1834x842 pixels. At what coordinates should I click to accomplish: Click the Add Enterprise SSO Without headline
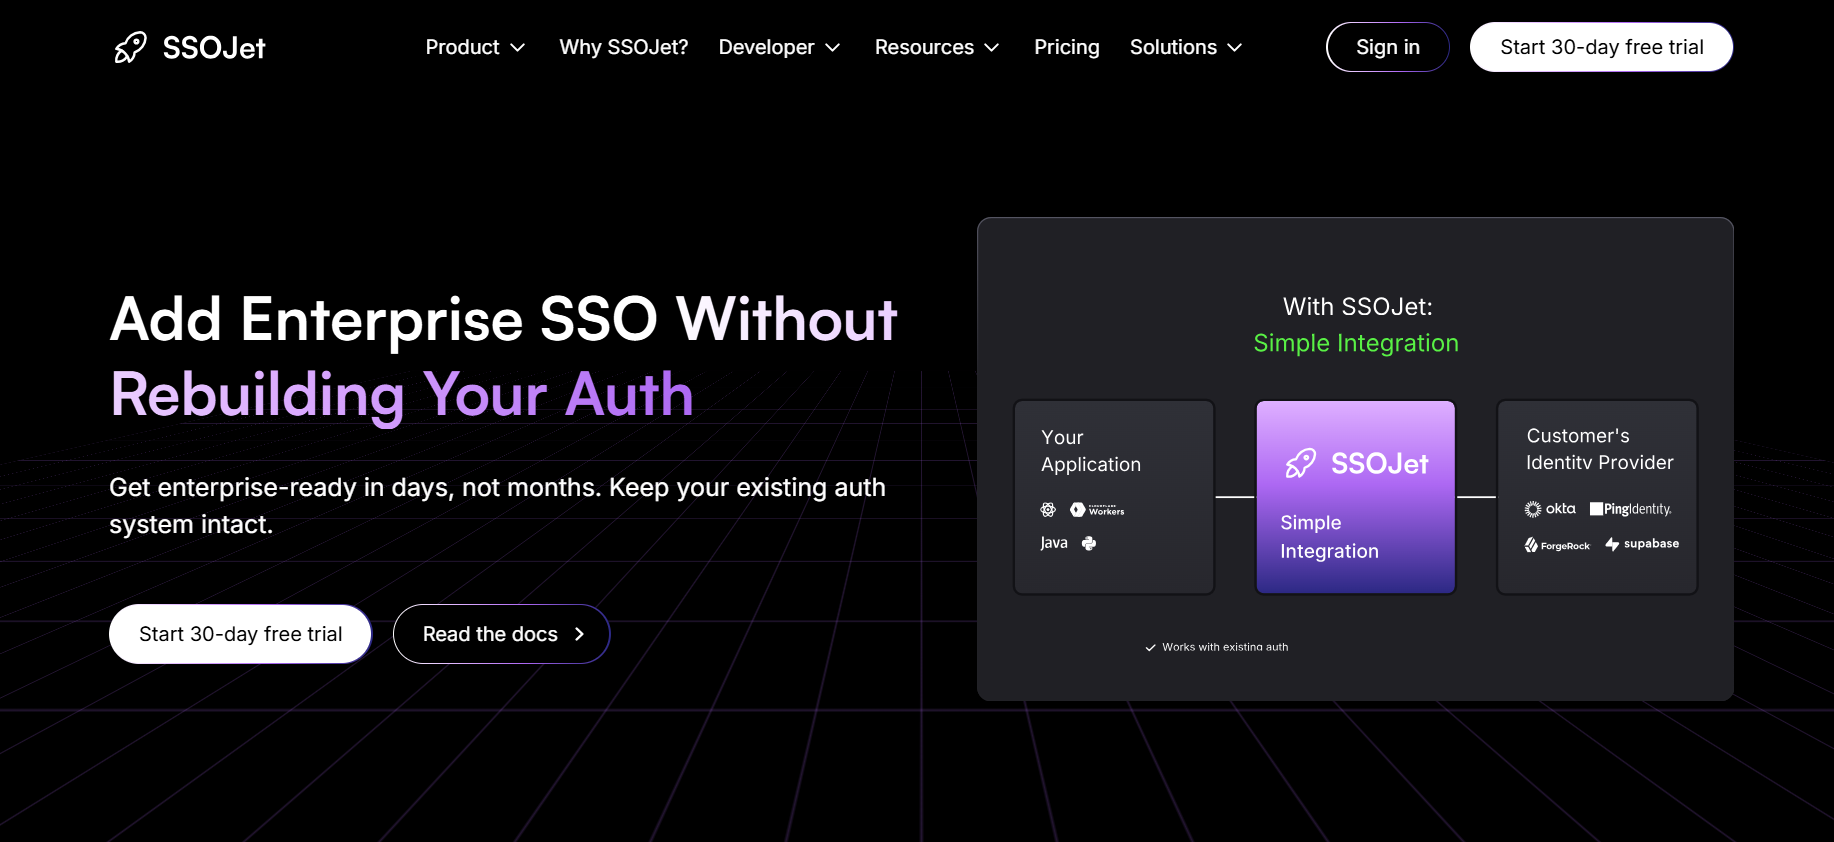pos(504,319)
